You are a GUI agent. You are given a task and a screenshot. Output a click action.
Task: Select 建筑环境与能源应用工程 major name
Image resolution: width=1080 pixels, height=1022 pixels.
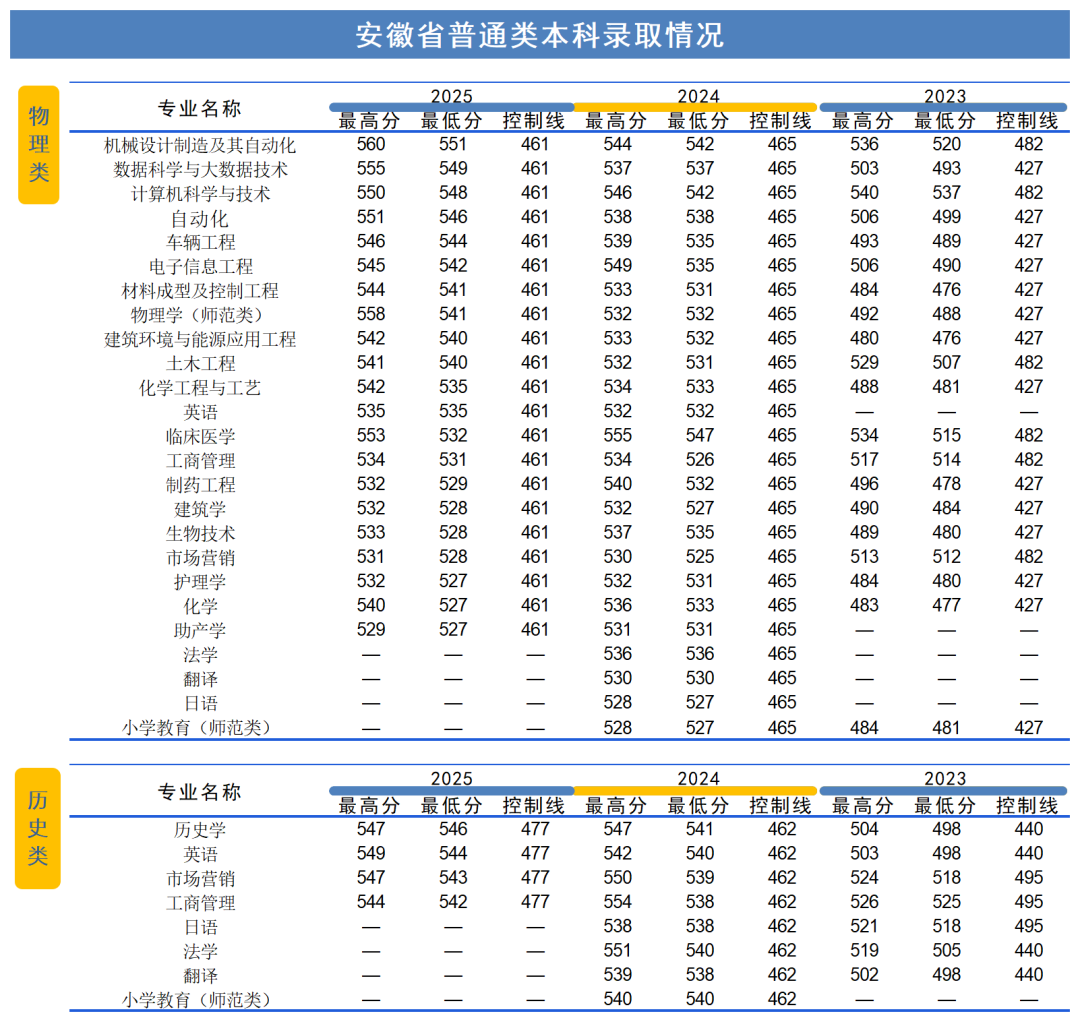[200, 339]
